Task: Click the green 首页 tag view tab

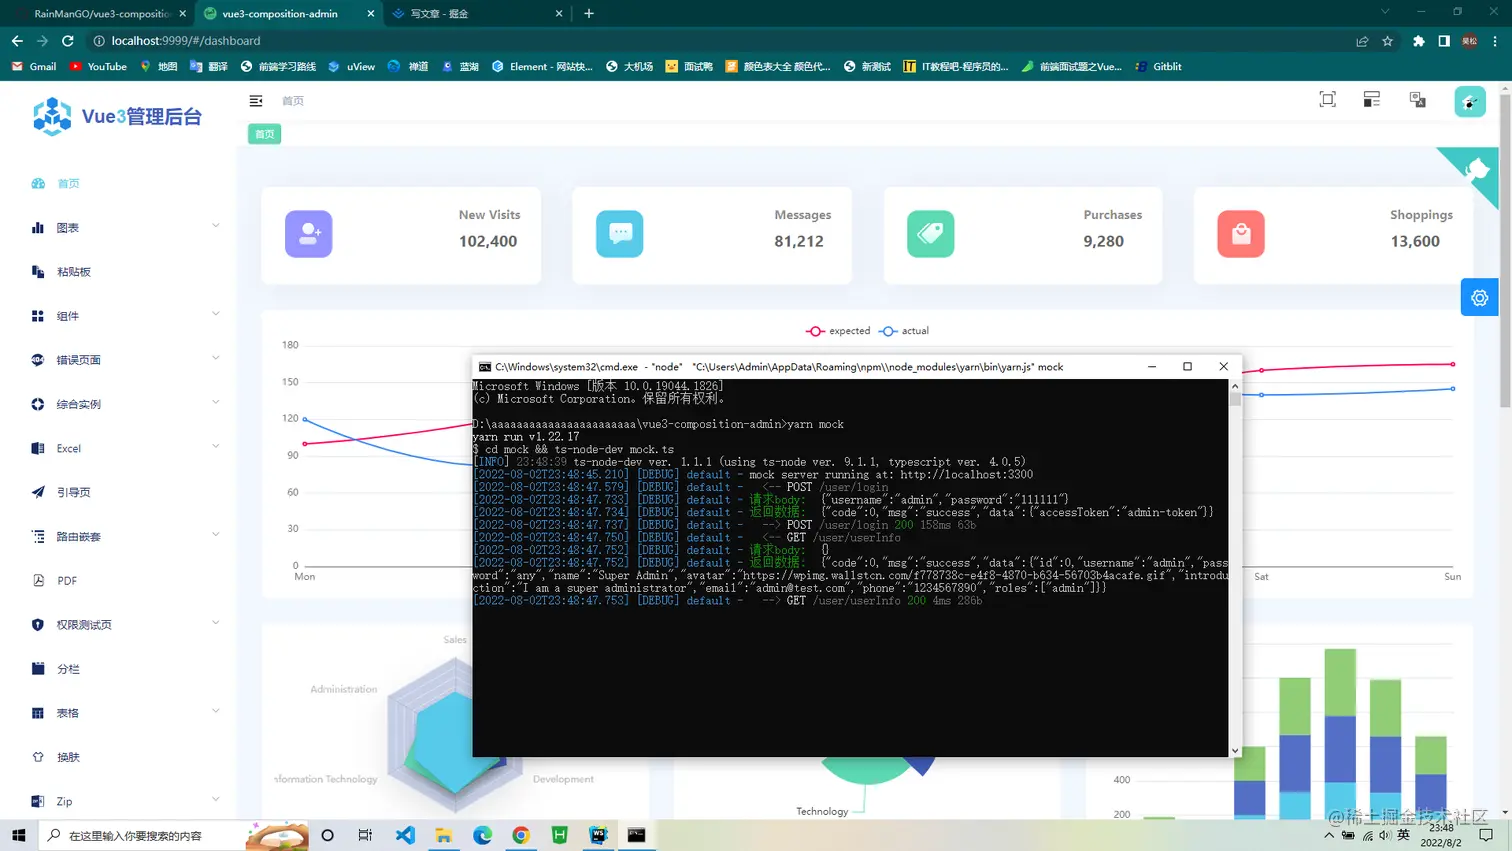Action: [265, 134]
